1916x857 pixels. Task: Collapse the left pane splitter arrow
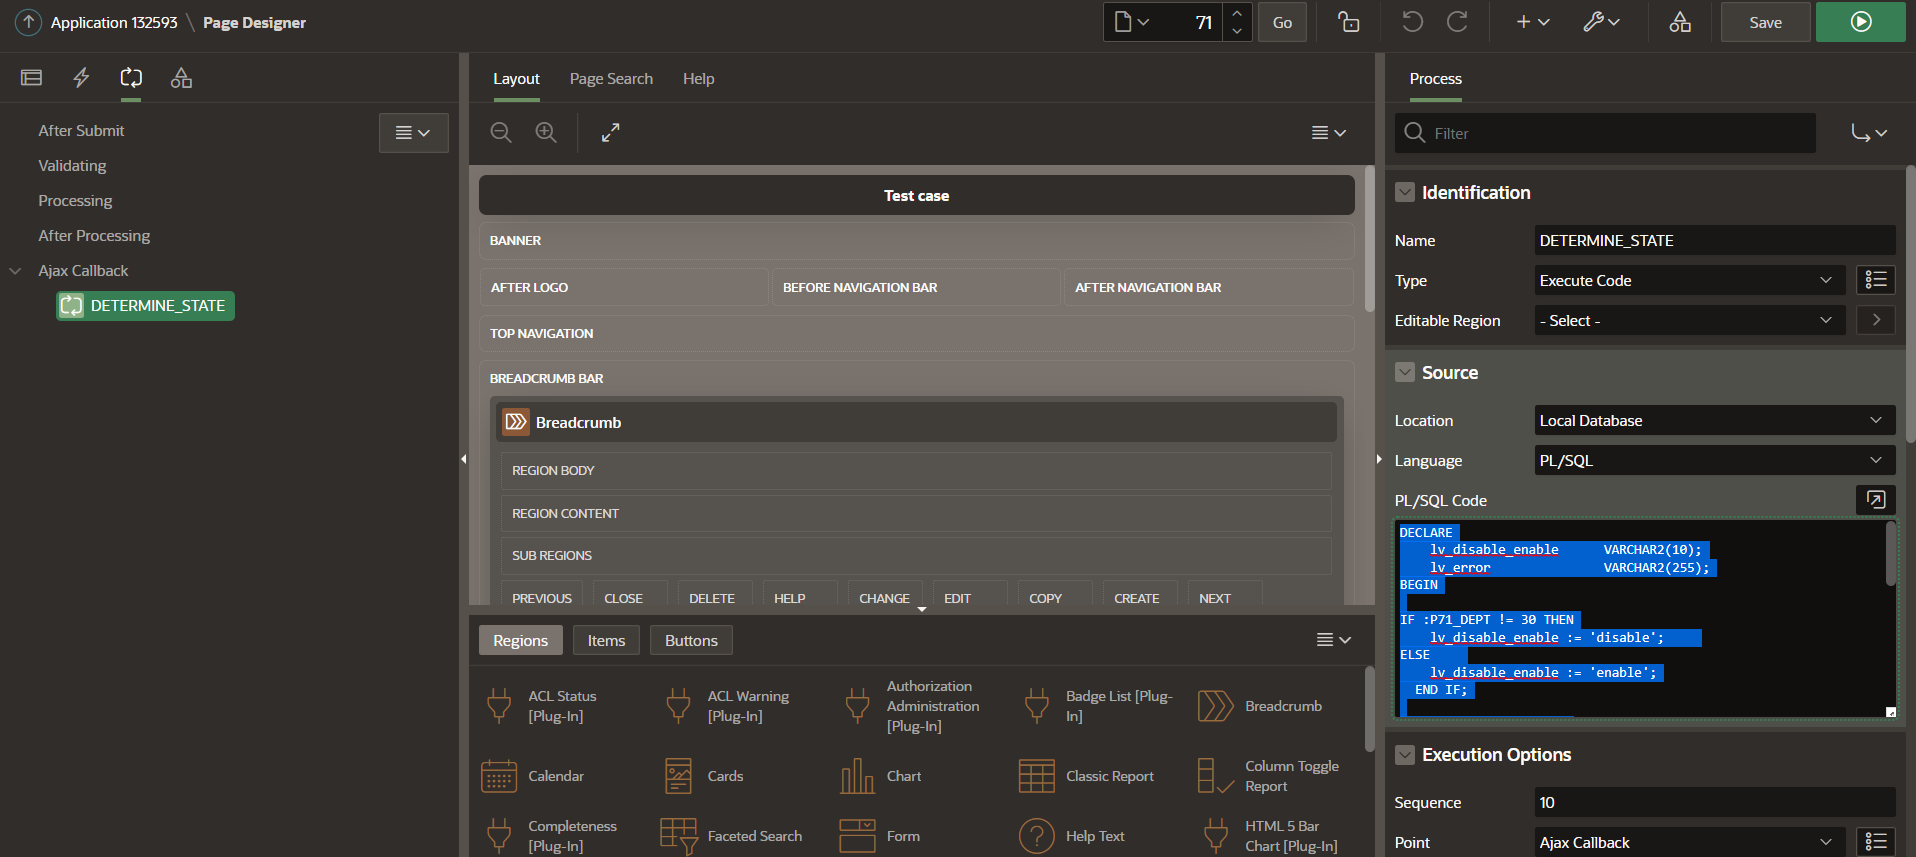point(463,459)
